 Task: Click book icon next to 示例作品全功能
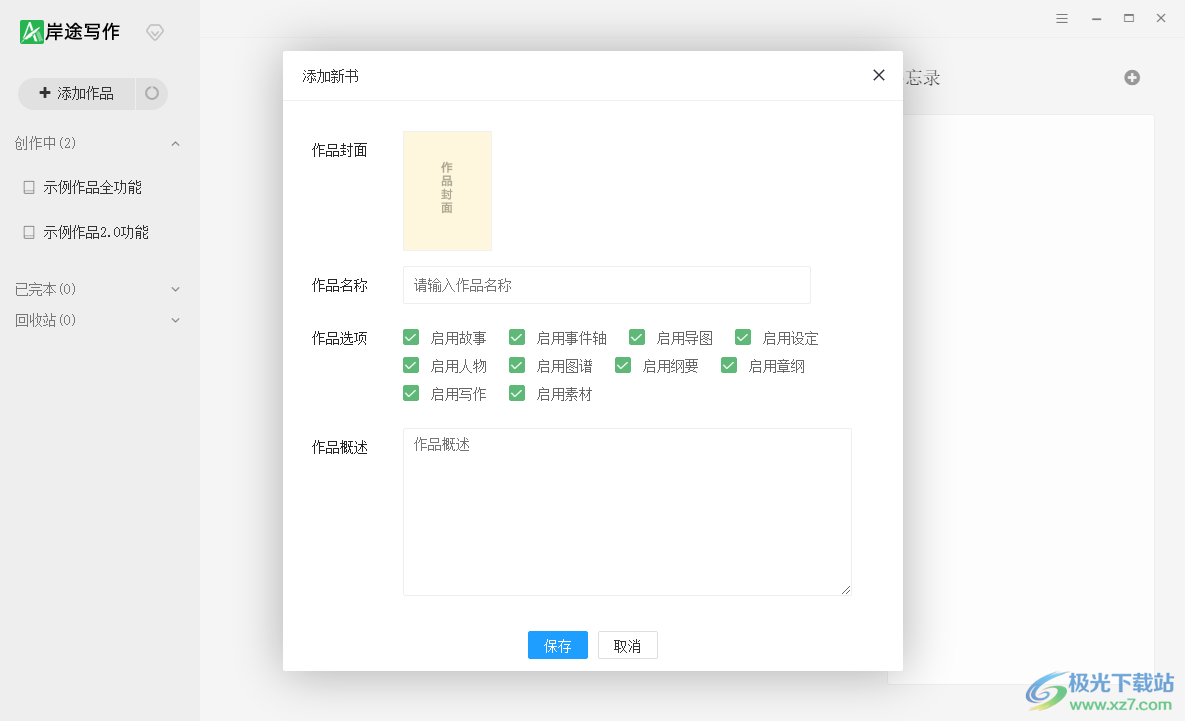(x=29, y=187)
